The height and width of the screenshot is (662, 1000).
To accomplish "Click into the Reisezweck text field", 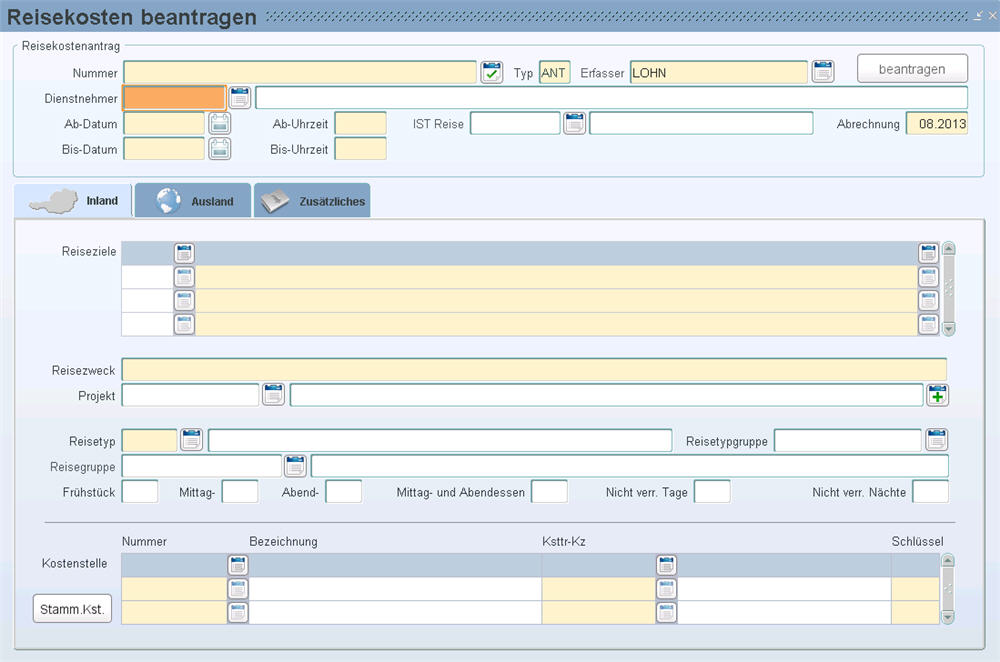I will (533, 371).
